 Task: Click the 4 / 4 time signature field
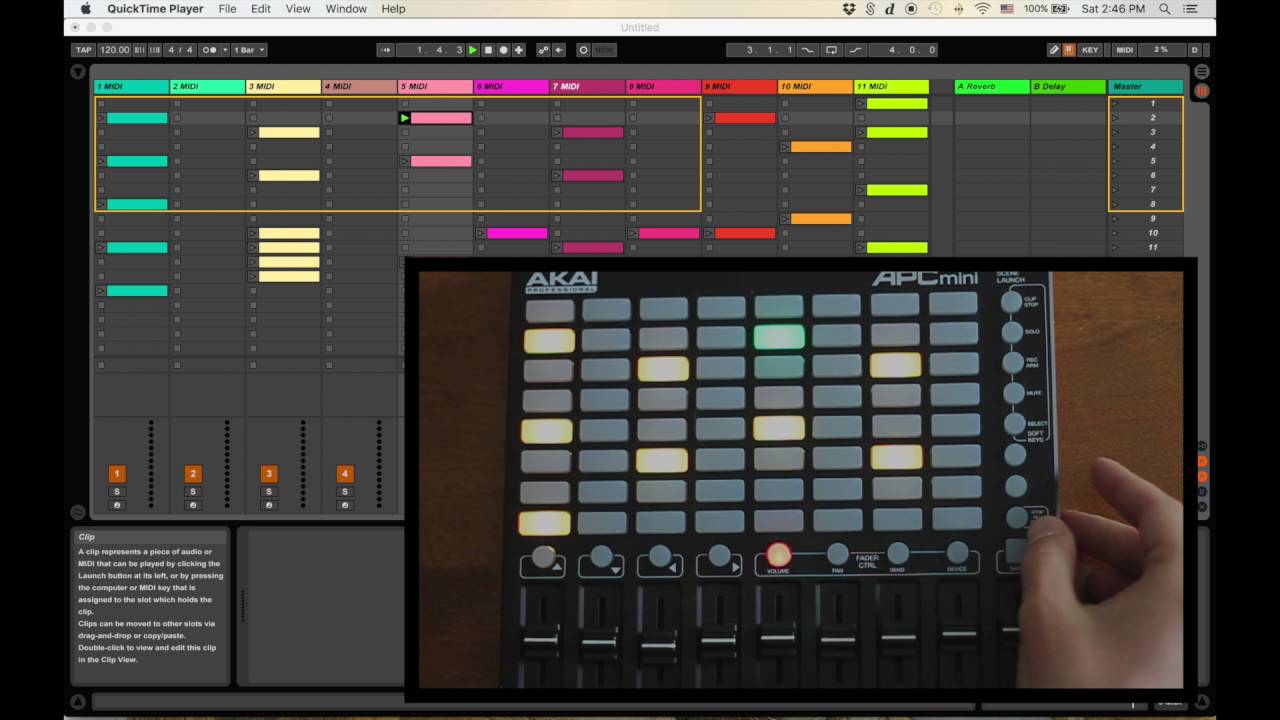pos(180,50)
